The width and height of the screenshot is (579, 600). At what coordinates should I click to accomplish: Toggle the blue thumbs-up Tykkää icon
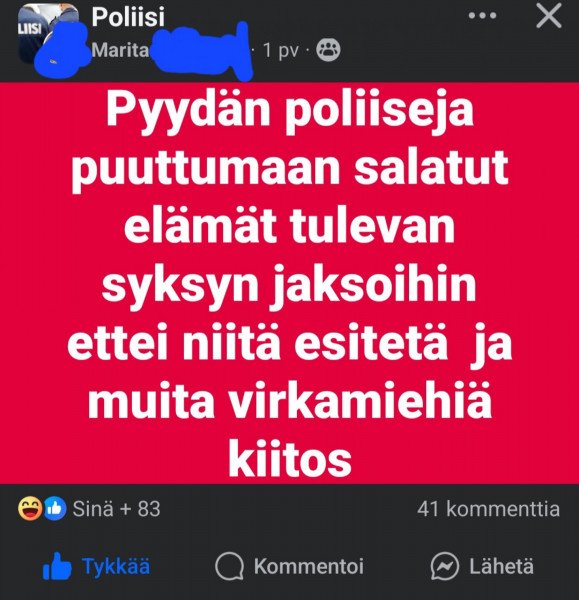pos(57,566)
